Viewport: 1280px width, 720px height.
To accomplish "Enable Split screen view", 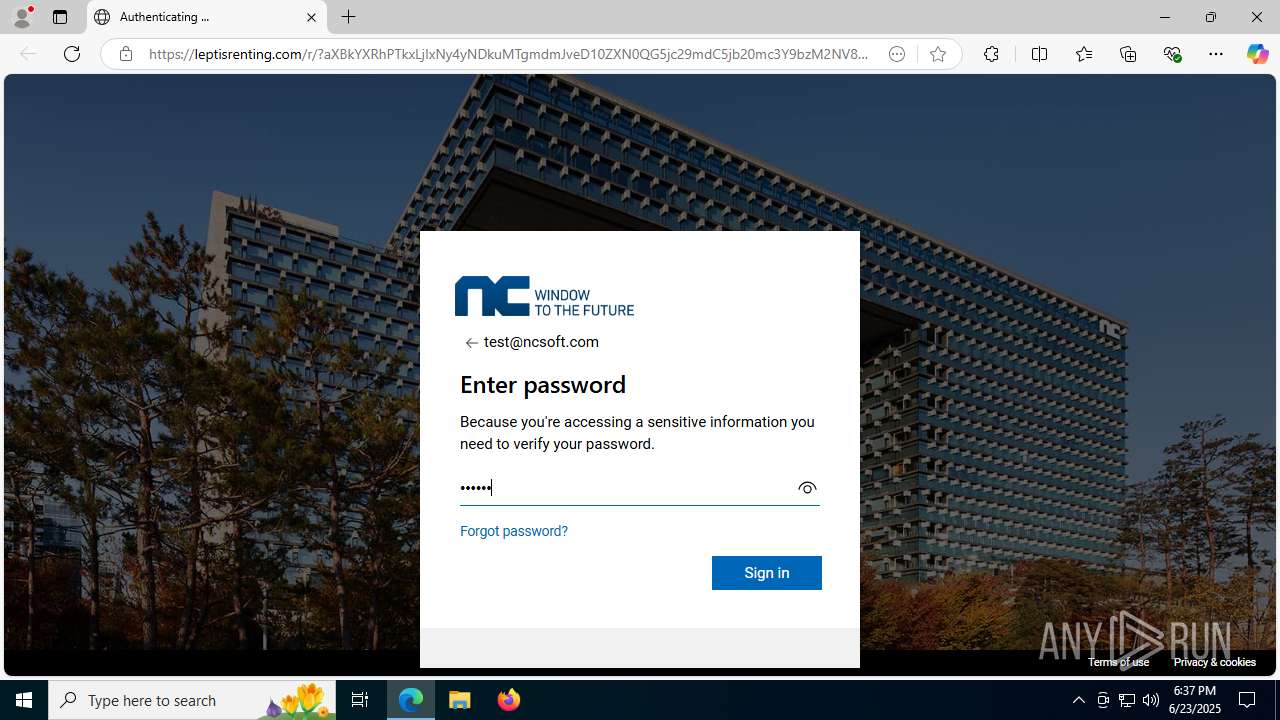I will pos(1039,54).
